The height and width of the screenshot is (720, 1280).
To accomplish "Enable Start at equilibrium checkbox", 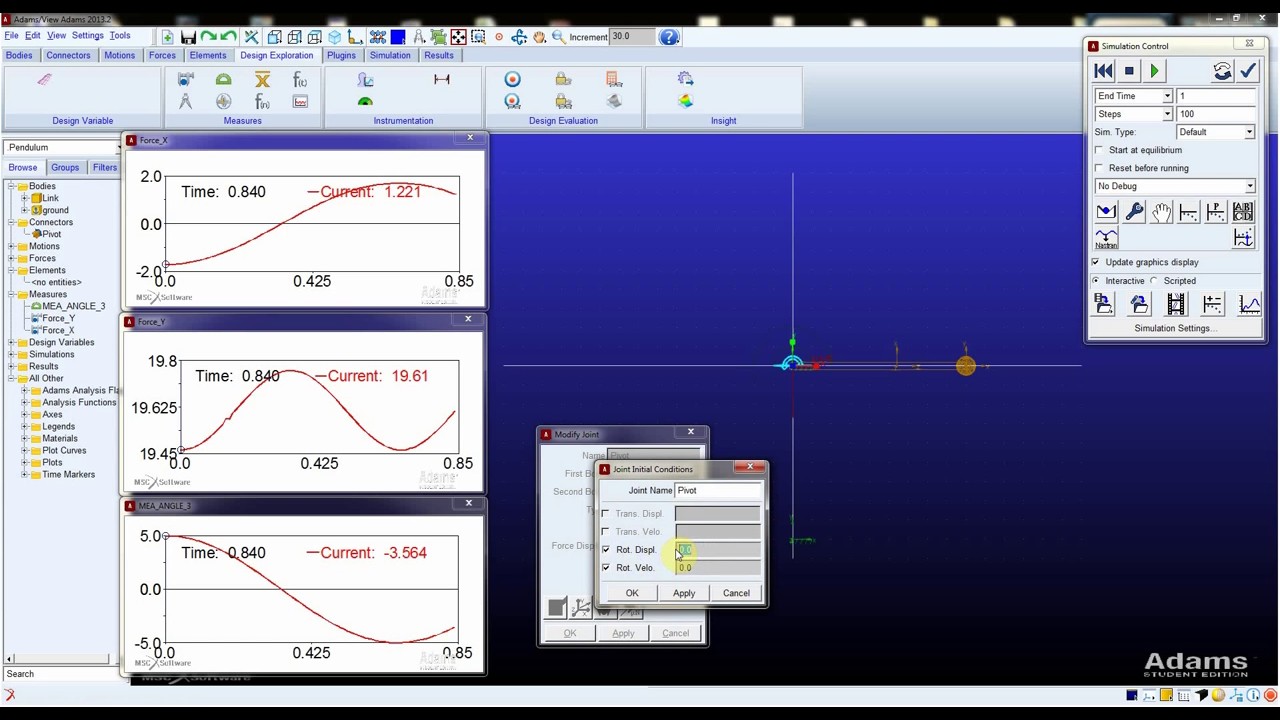I will (x=1100, y=150).
